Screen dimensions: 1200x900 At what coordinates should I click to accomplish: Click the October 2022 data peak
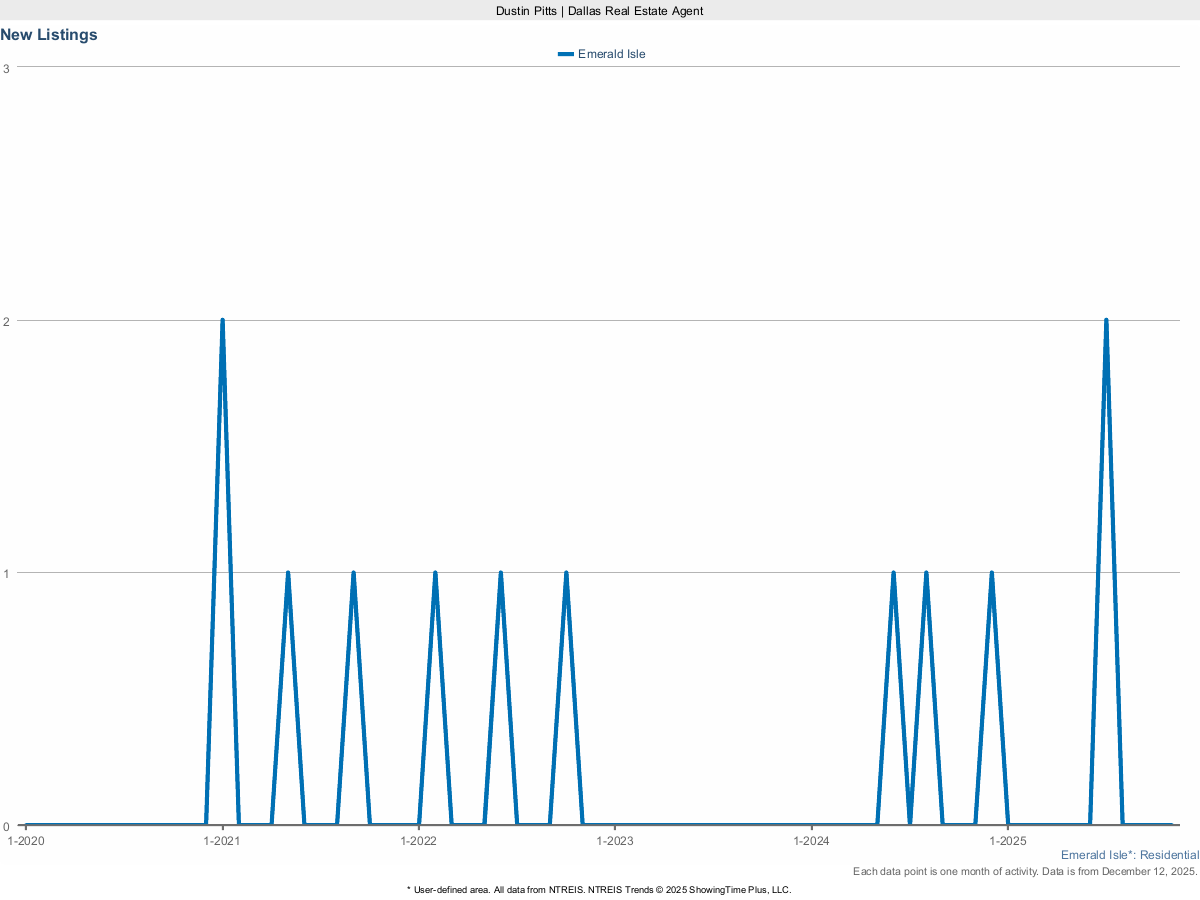click(566, 573)
